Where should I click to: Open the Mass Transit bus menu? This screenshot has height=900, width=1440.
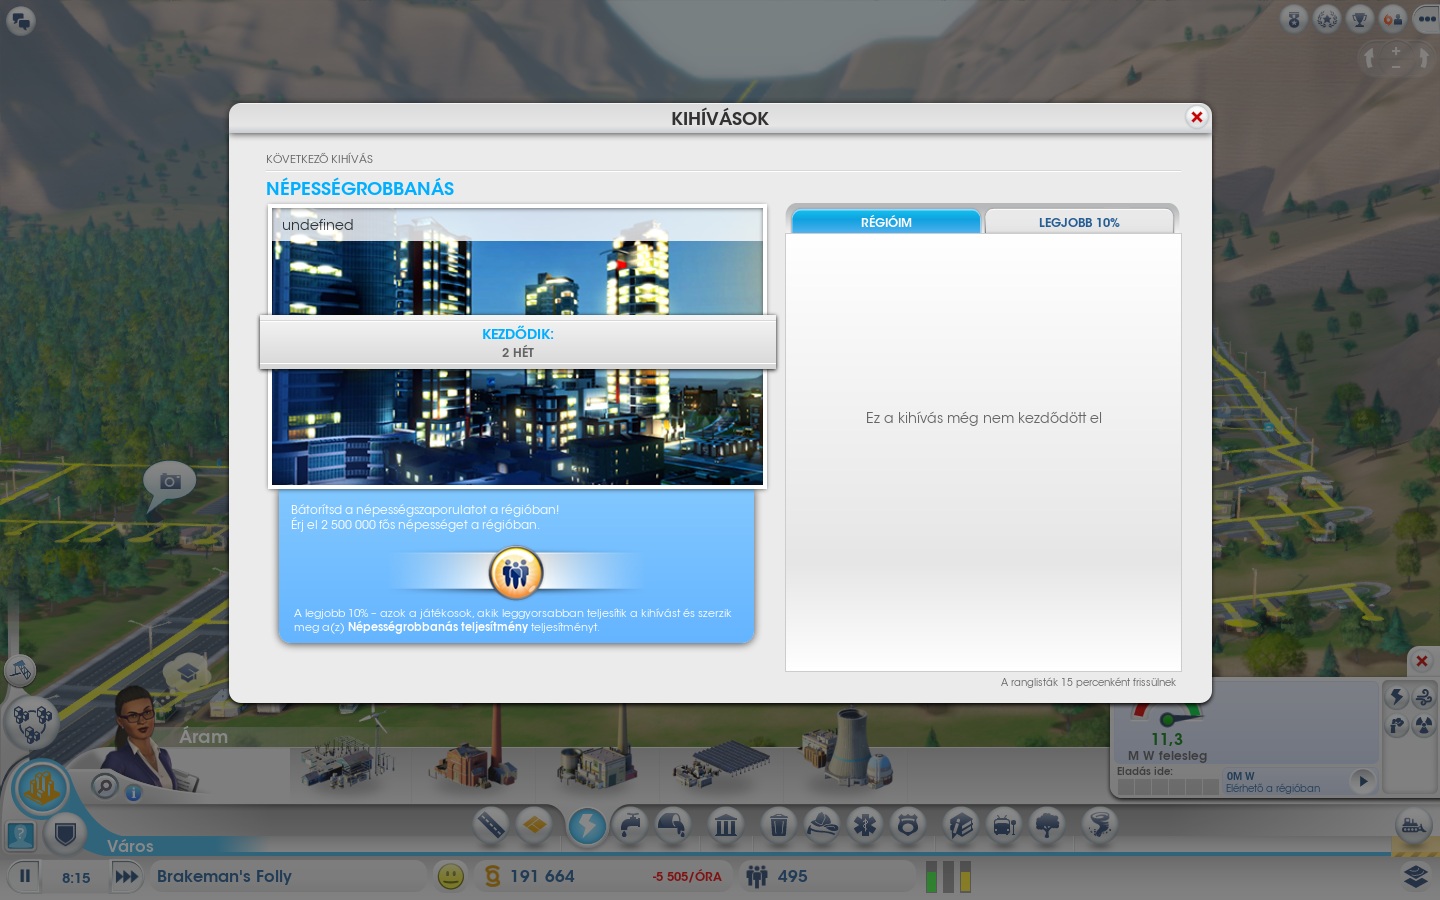1003,825
